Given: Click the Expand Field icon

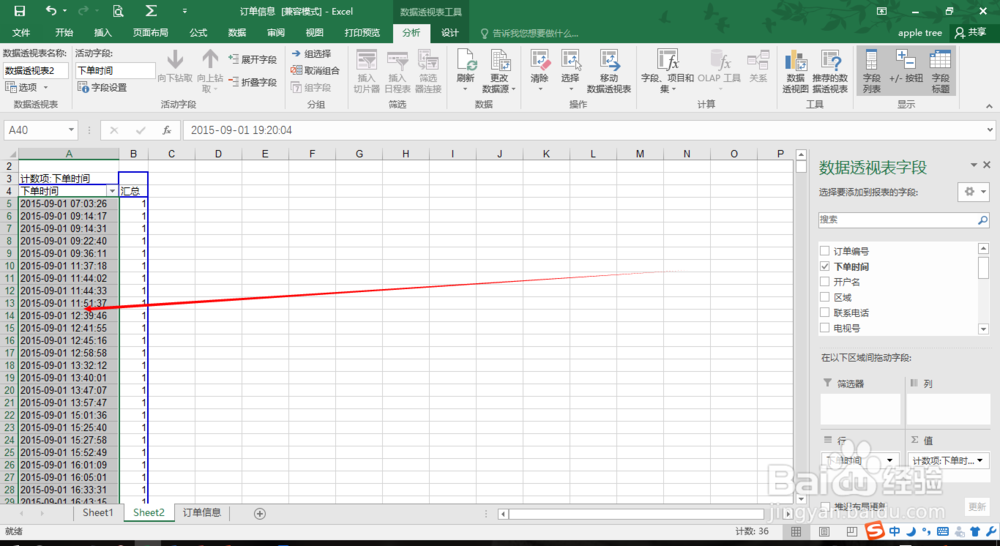Looking at the screenshot, I should click(233, 59).
